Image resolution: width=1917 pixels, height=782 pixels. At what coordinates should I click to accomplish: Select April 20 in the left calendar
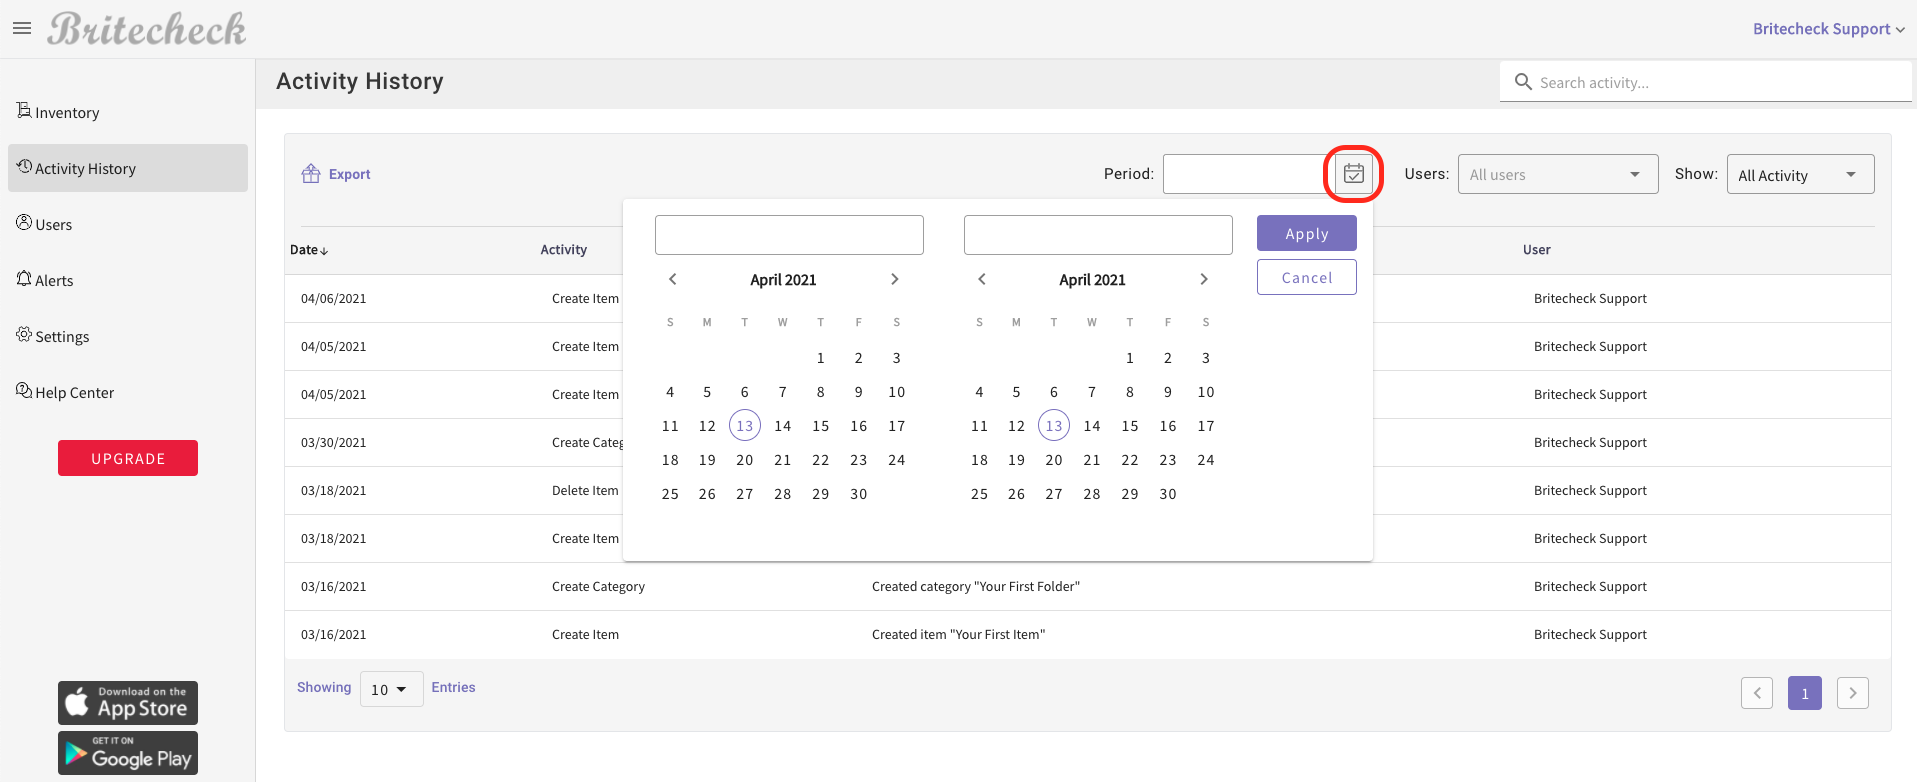pyautogui.click(x=744, y=460)
